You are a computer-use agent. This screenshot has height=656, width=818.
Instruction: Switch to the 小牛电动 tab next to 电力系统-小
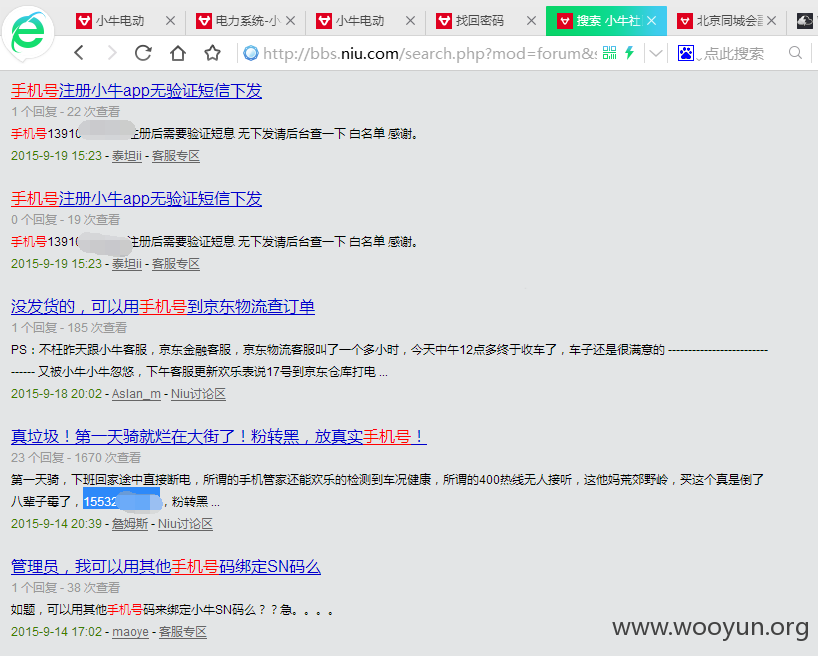(359, 21)
